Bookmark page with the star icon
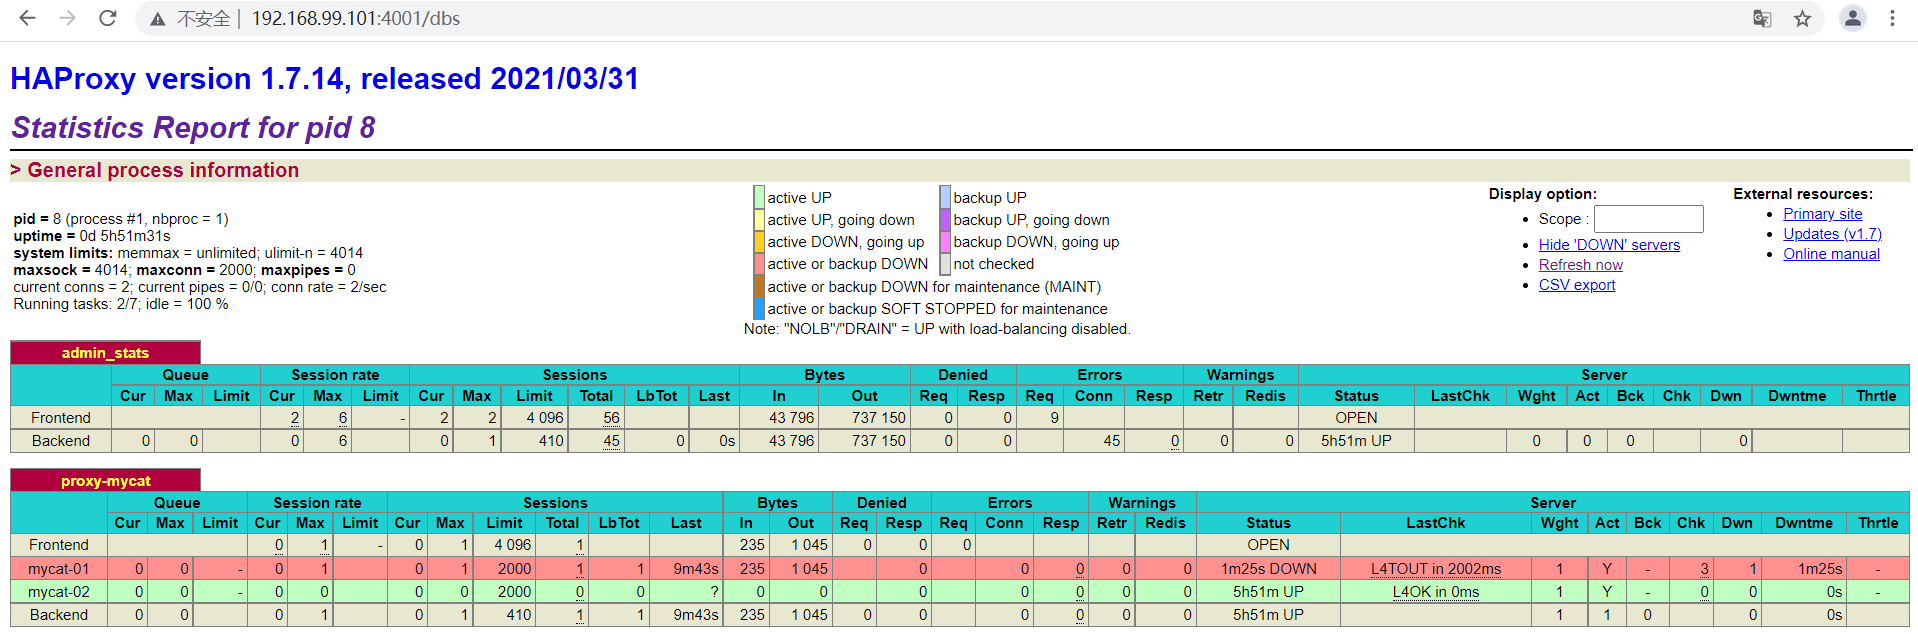1918x634 pixels. click(x=1802, y=18)
